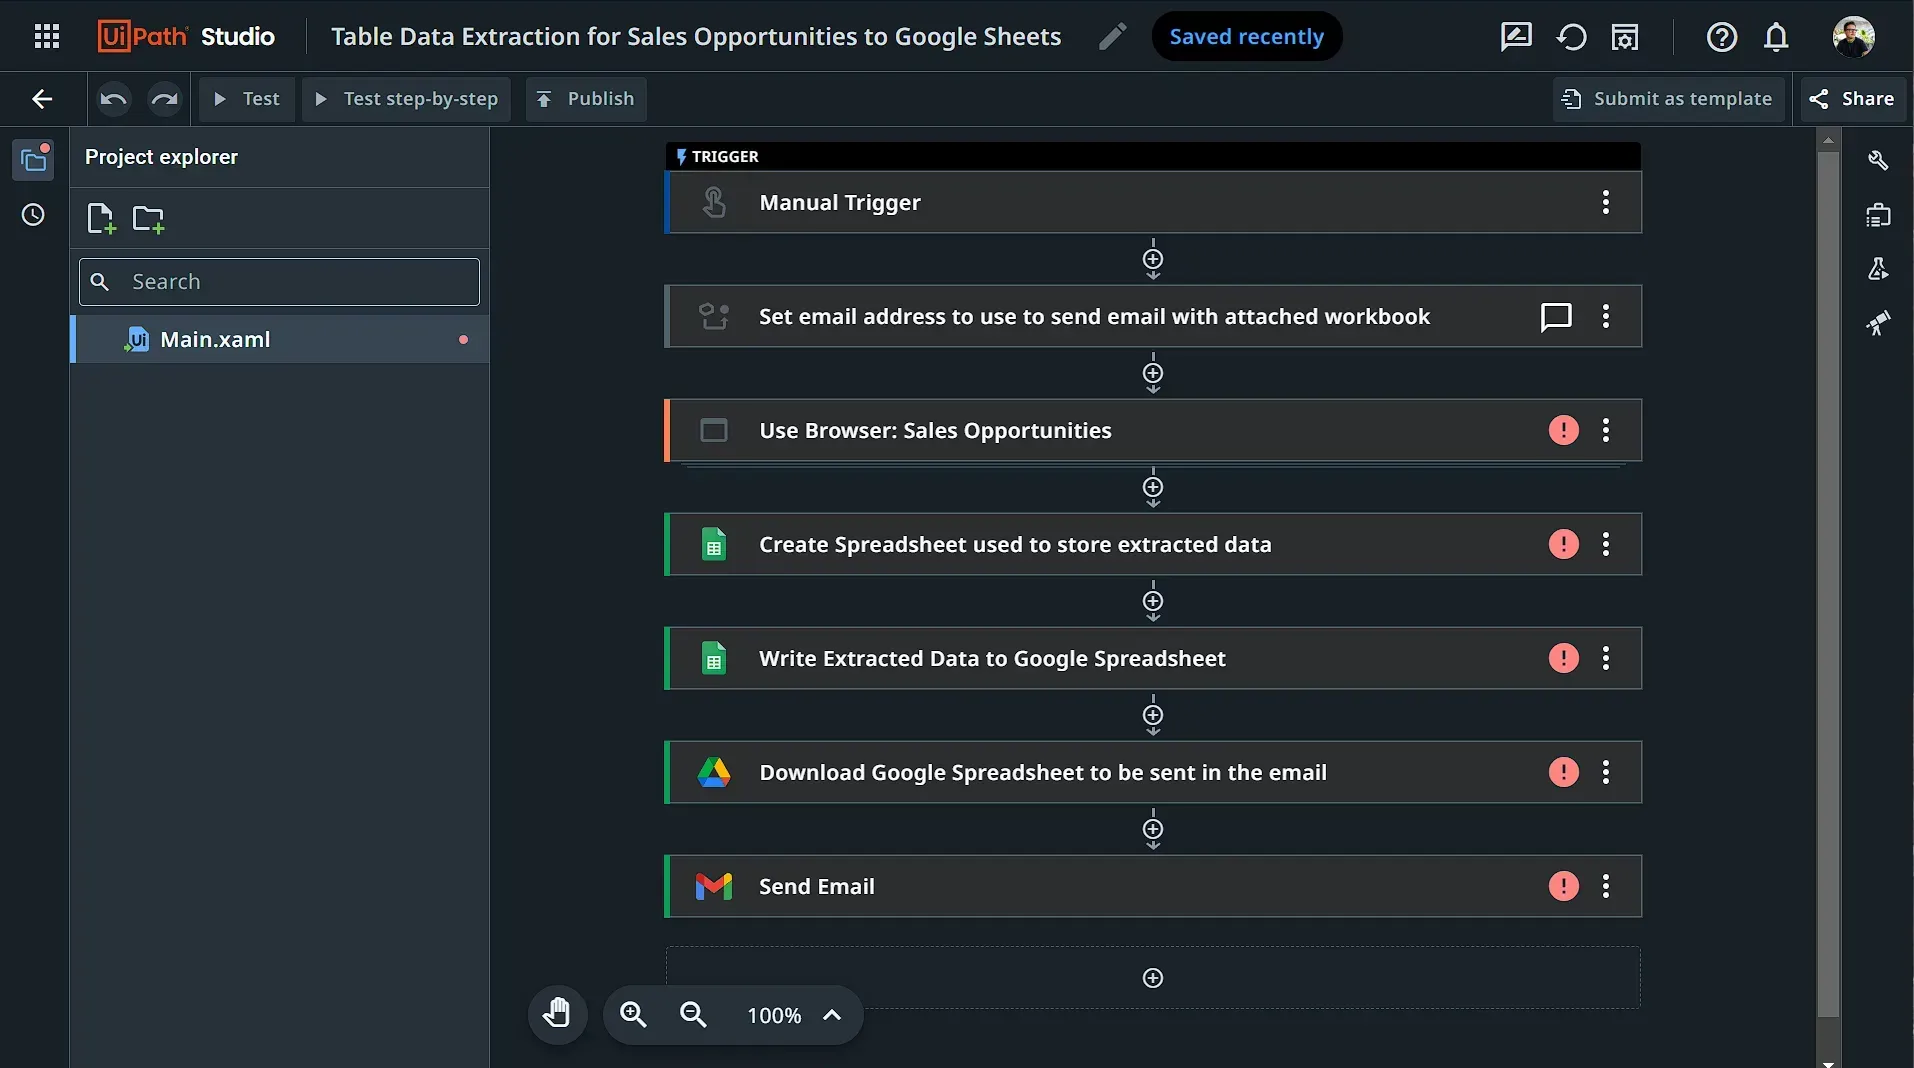Viewport: 1914px width, 1068px height.
Task: Click the zoom in magnifier icon
Action: coord(633,1015)
